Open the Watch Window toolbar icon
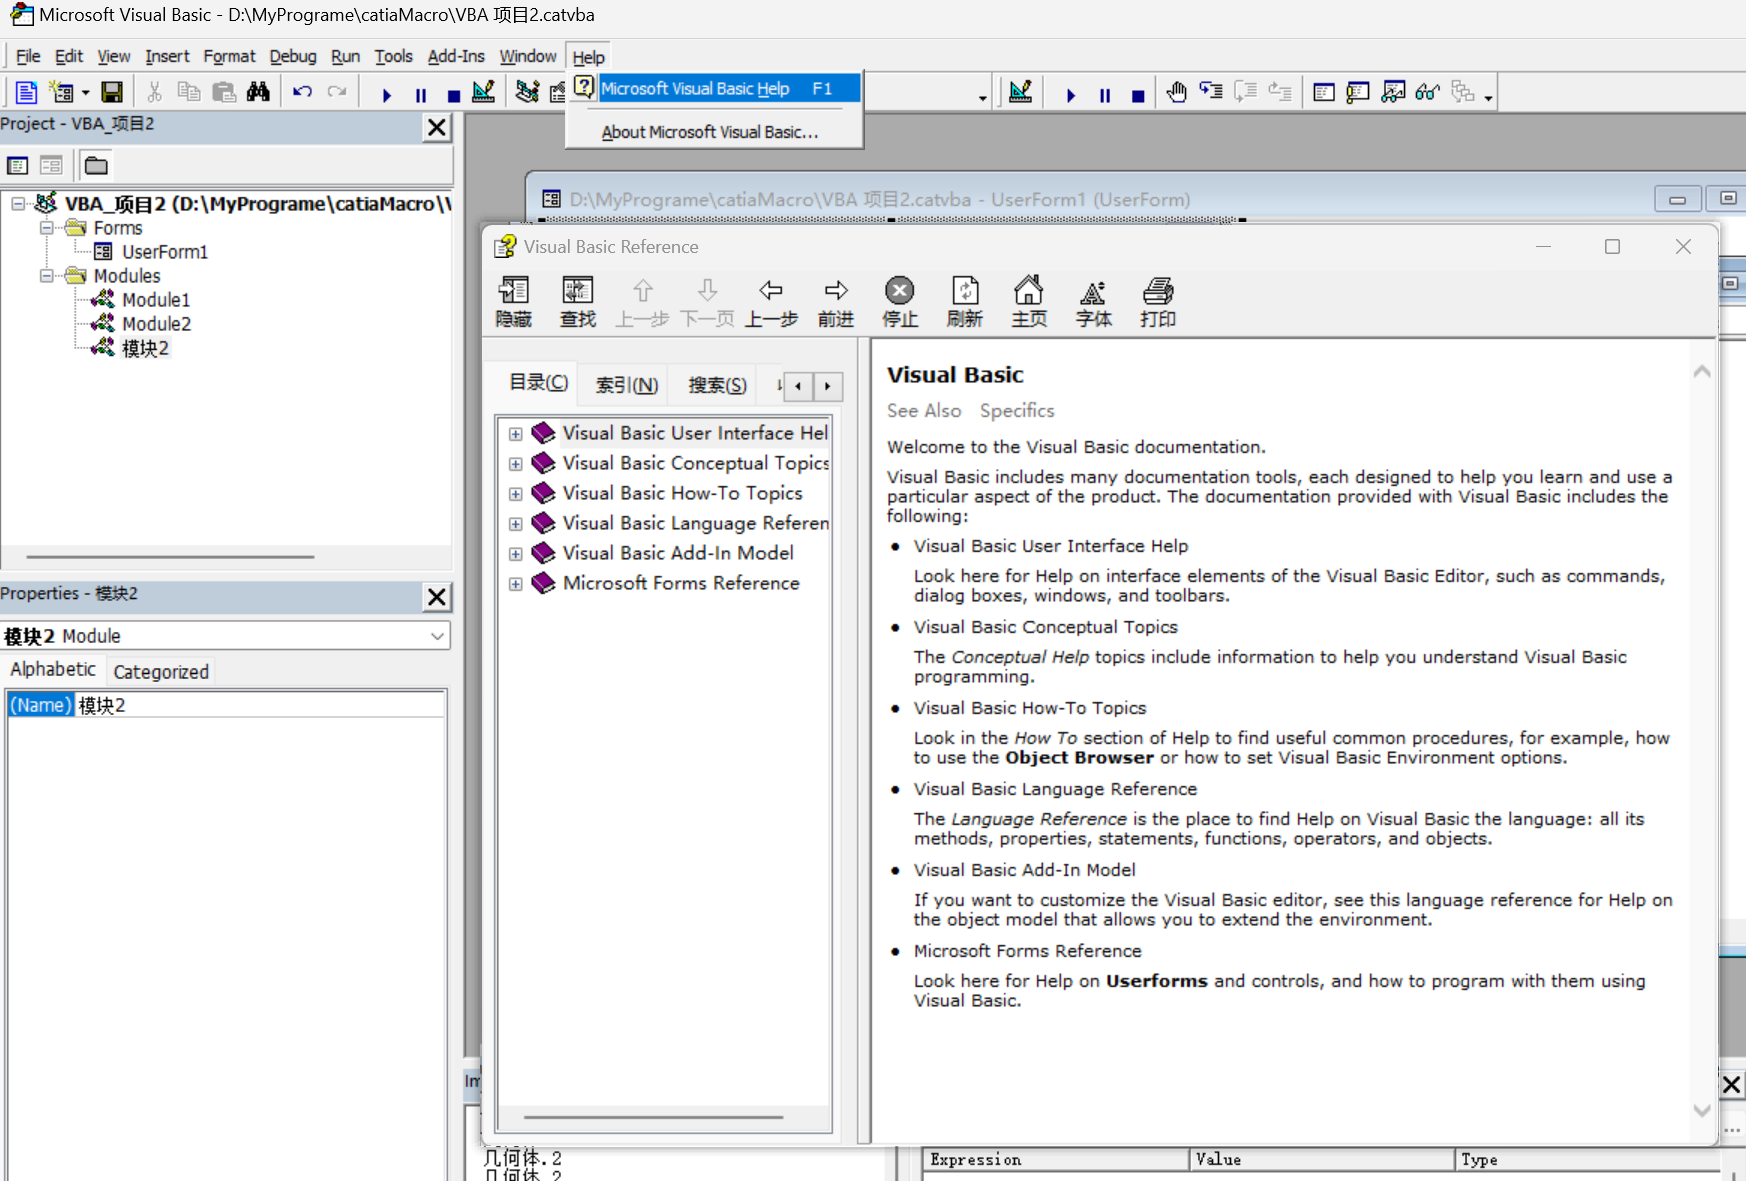 pyautogui.click(x=1393, y=93)
